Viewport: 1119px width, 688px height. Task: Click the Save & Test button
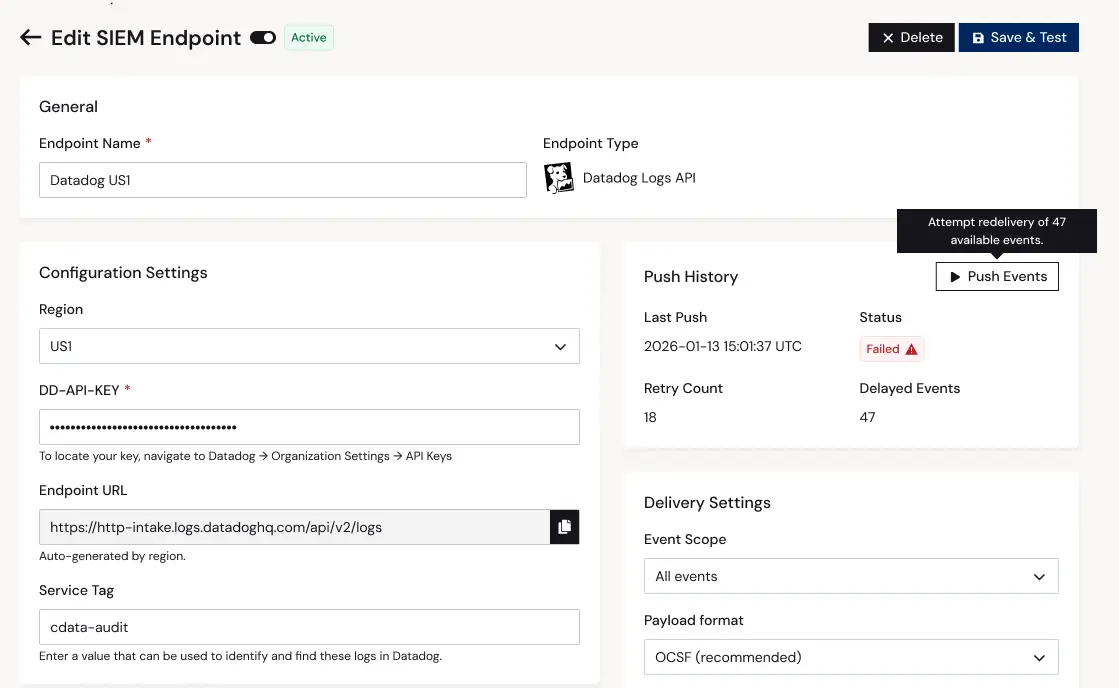click(1018, 37)
